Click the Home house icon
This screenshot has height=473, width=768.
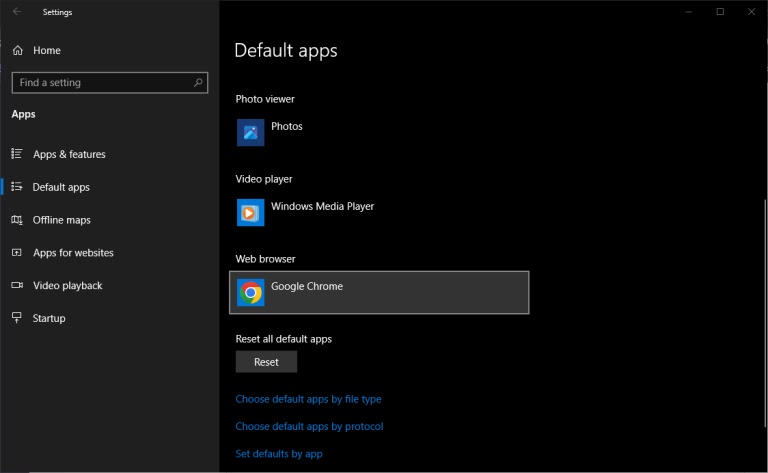pyautogui.click(x=18, y=50)
